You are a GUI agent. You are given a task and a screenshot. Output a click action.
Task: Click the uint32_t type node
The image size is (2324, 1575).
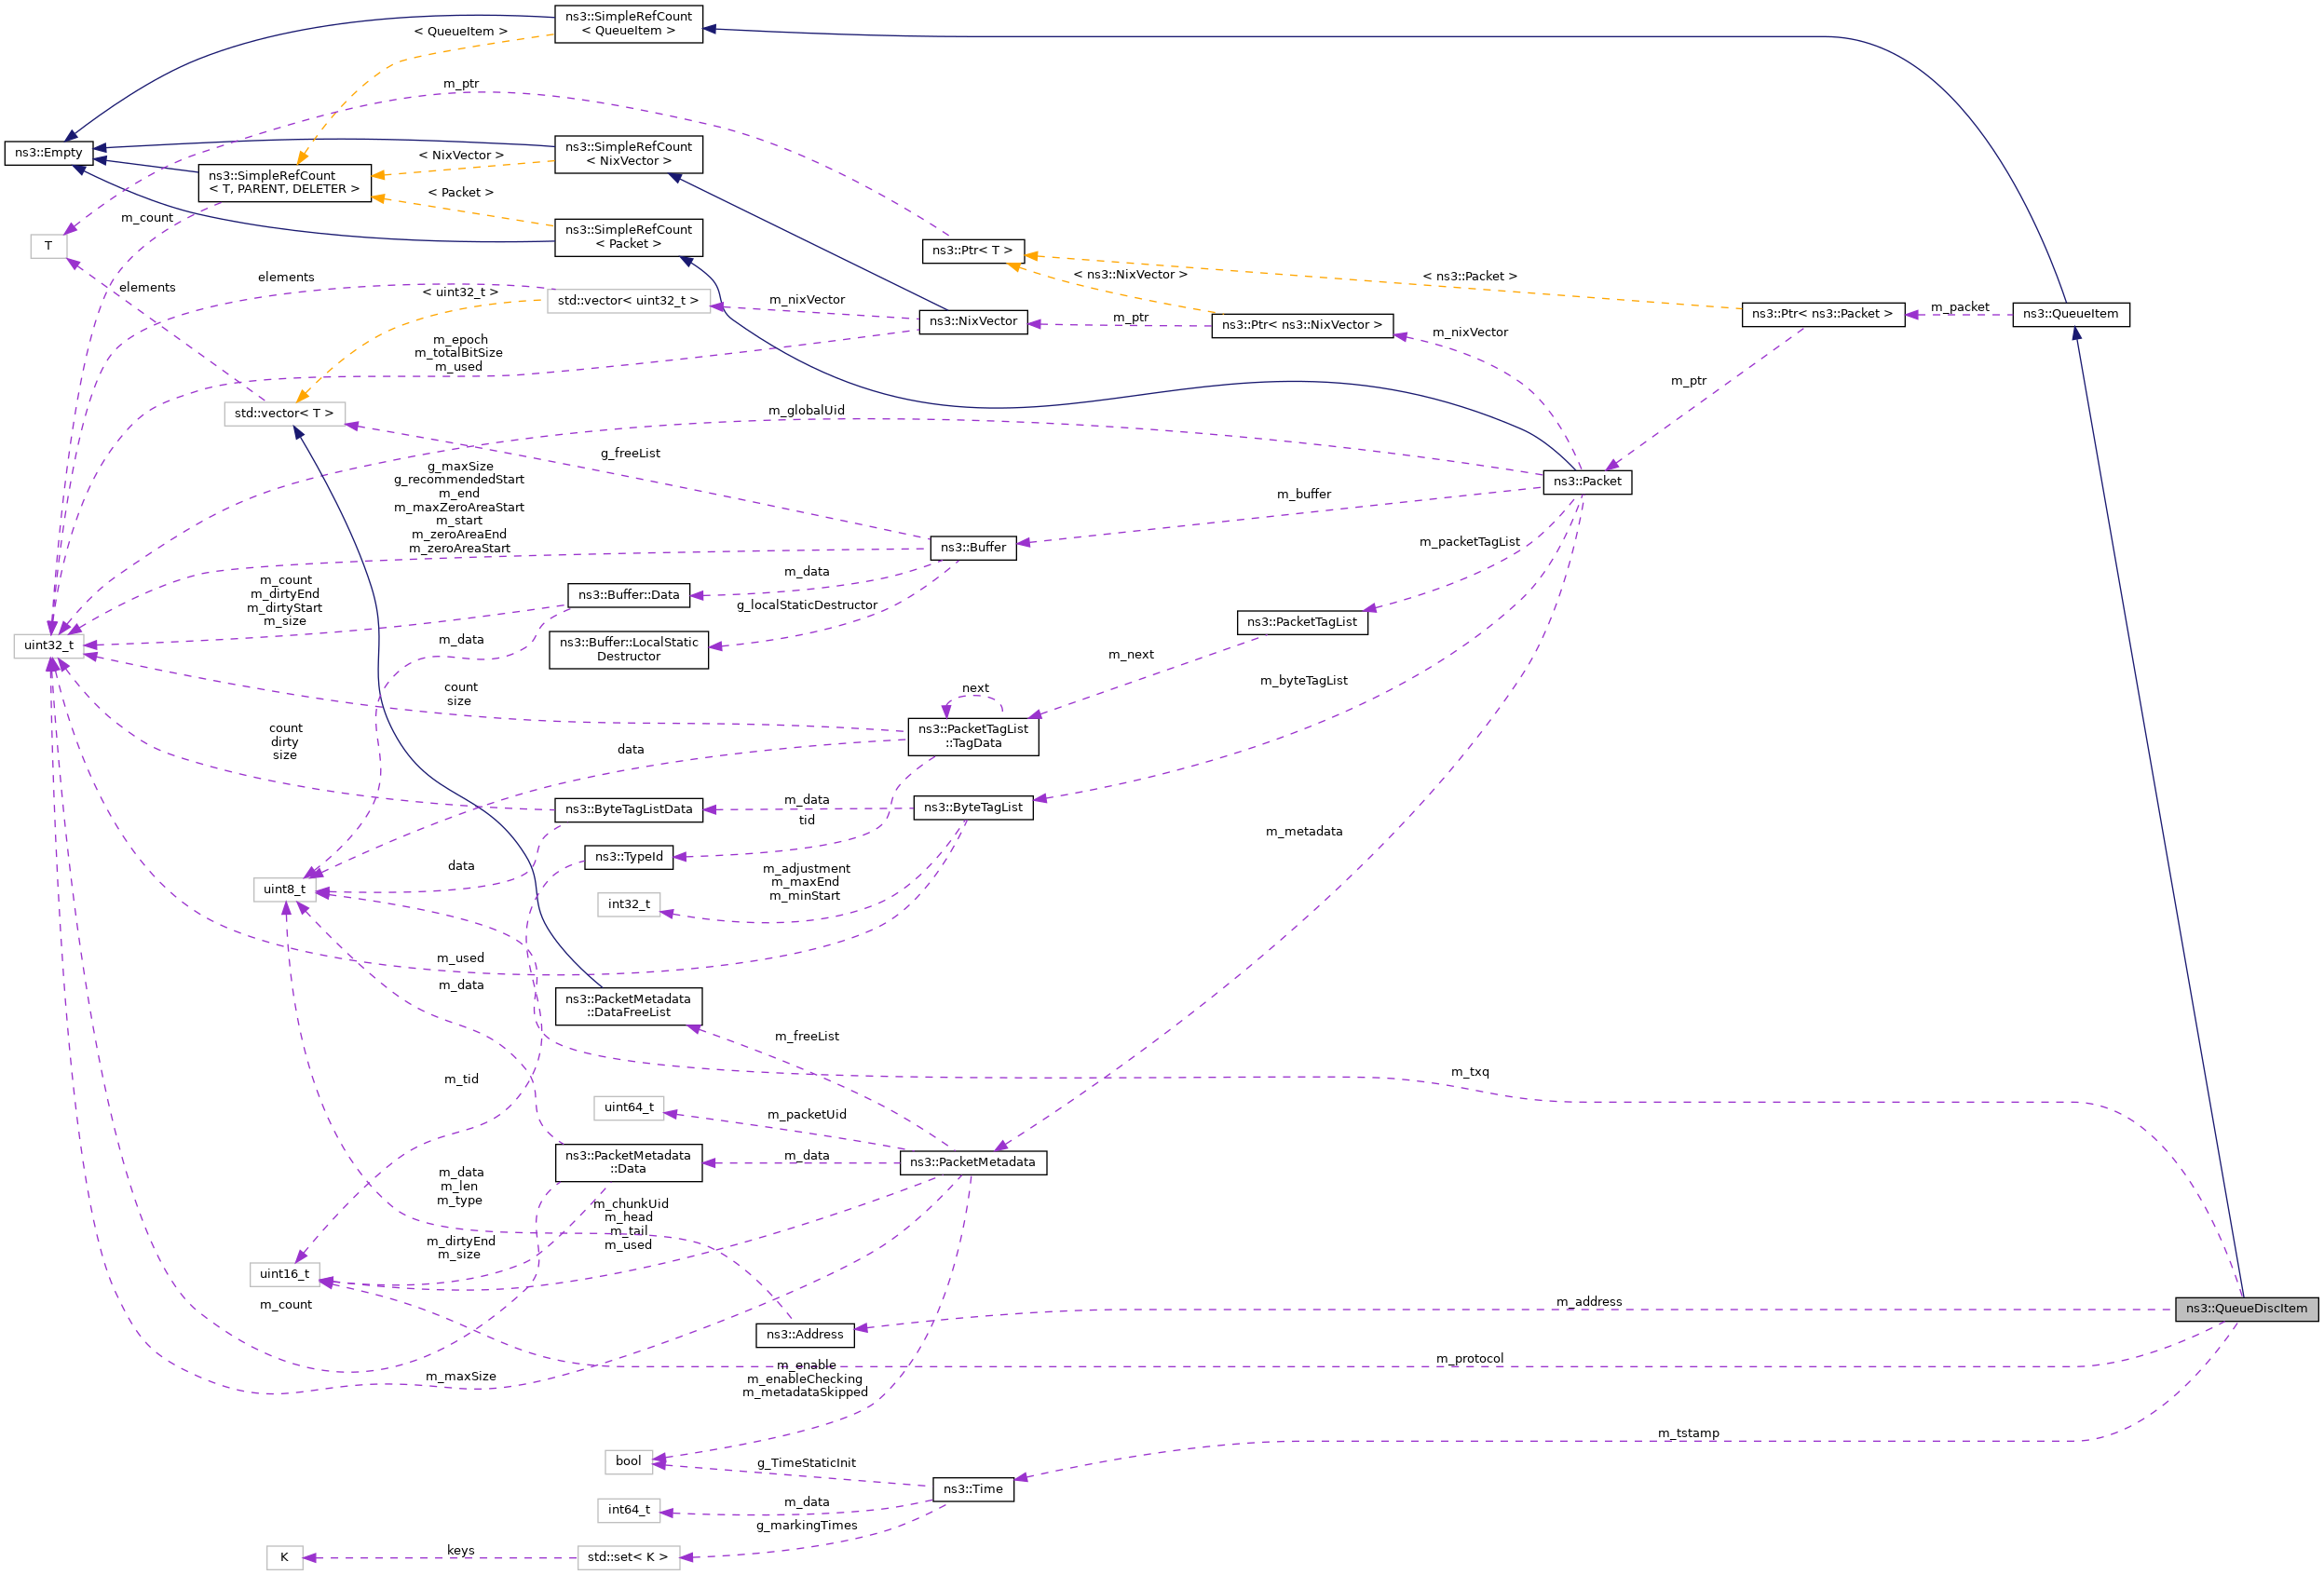(x=49, y=646)
